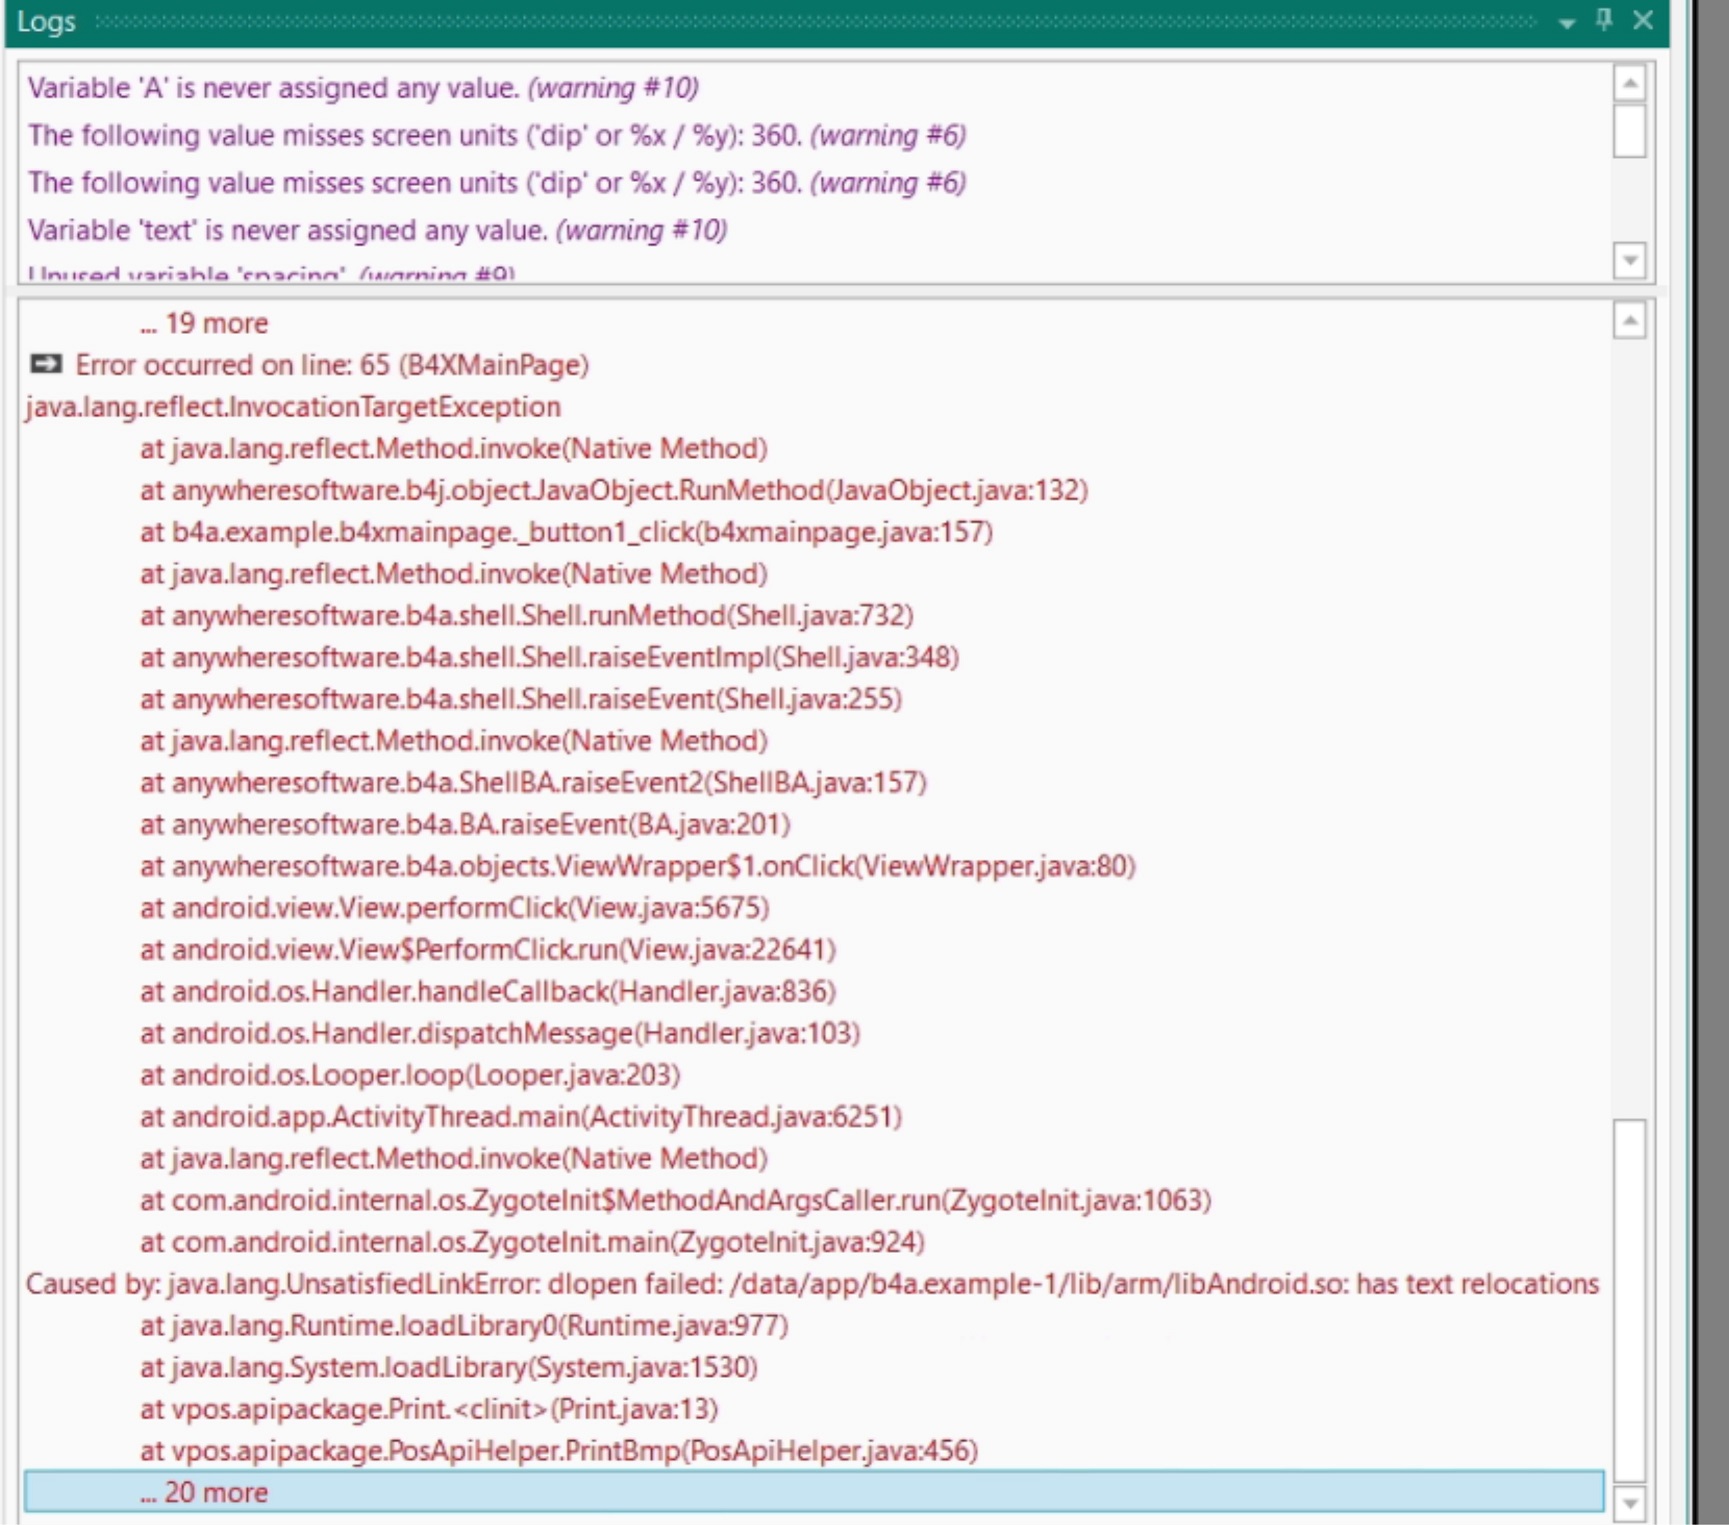
Task: Select the System.loadLibrary(System.java:1530) line
Action: 448,1367
